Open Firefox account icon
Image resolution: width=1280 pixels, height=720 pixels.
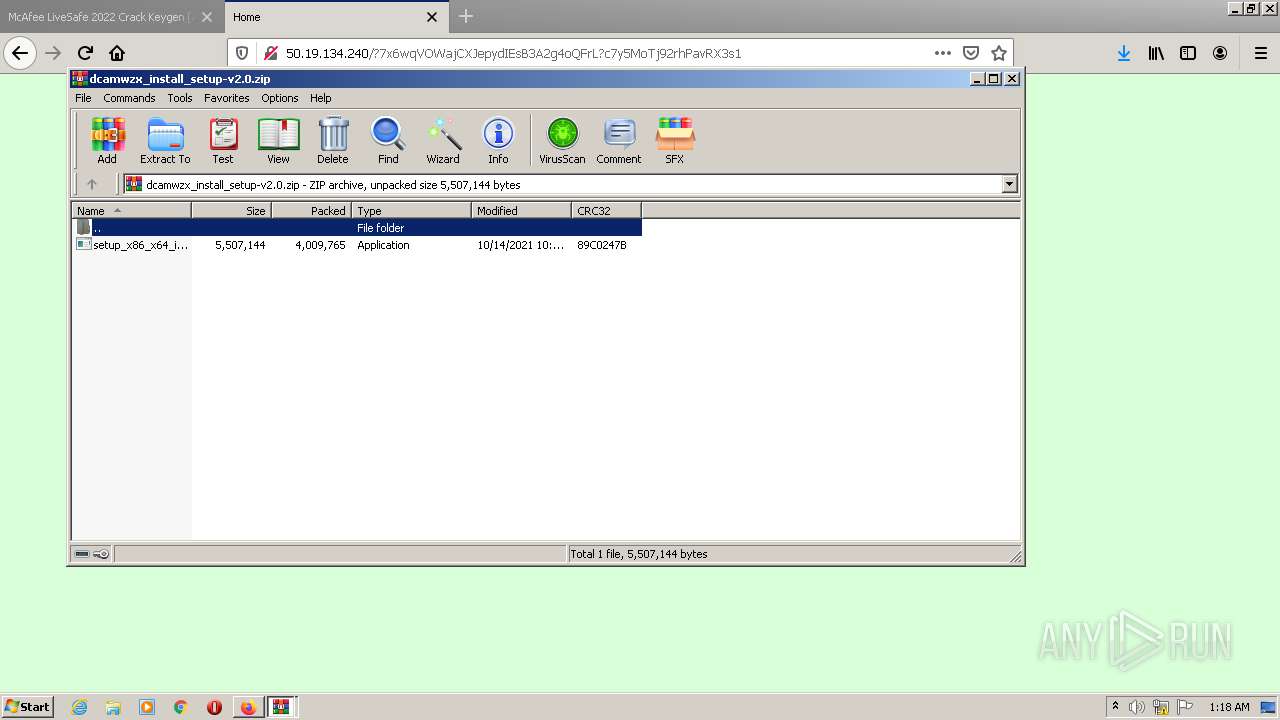(1220, 53)
